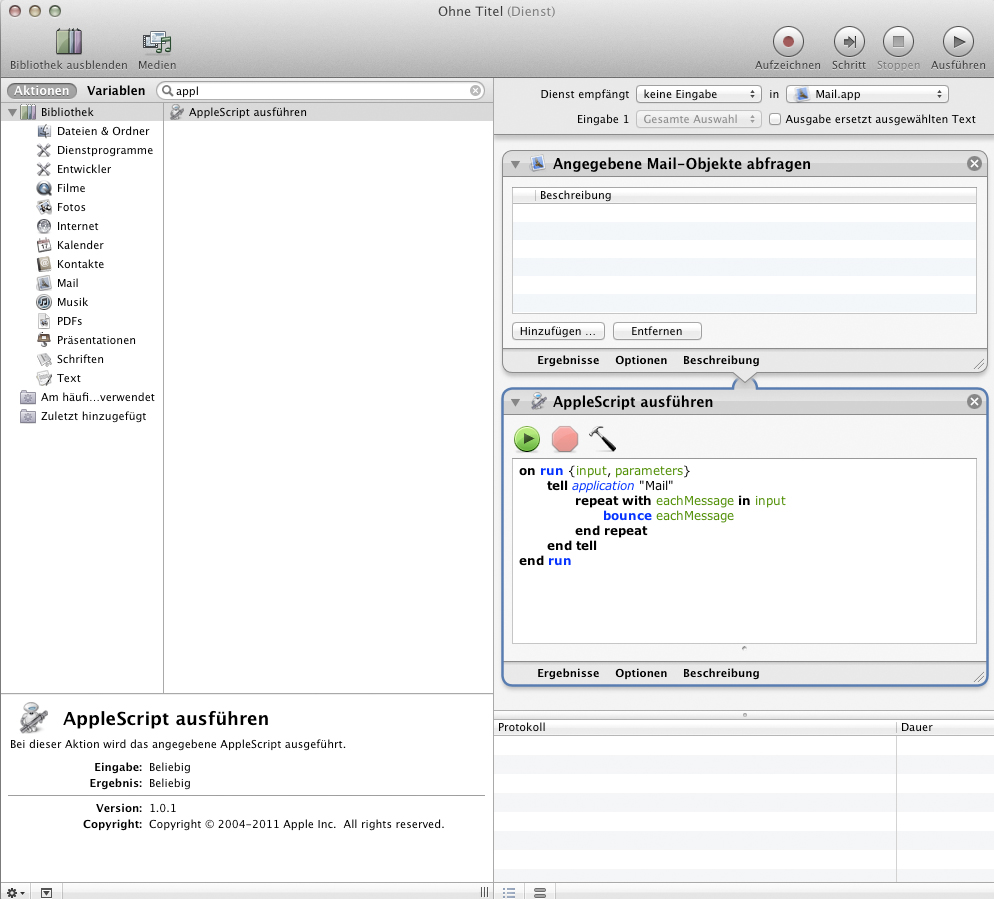This screenshot has height=899, width=994.
Task: Select the Text category
Action: pos(68,378)
